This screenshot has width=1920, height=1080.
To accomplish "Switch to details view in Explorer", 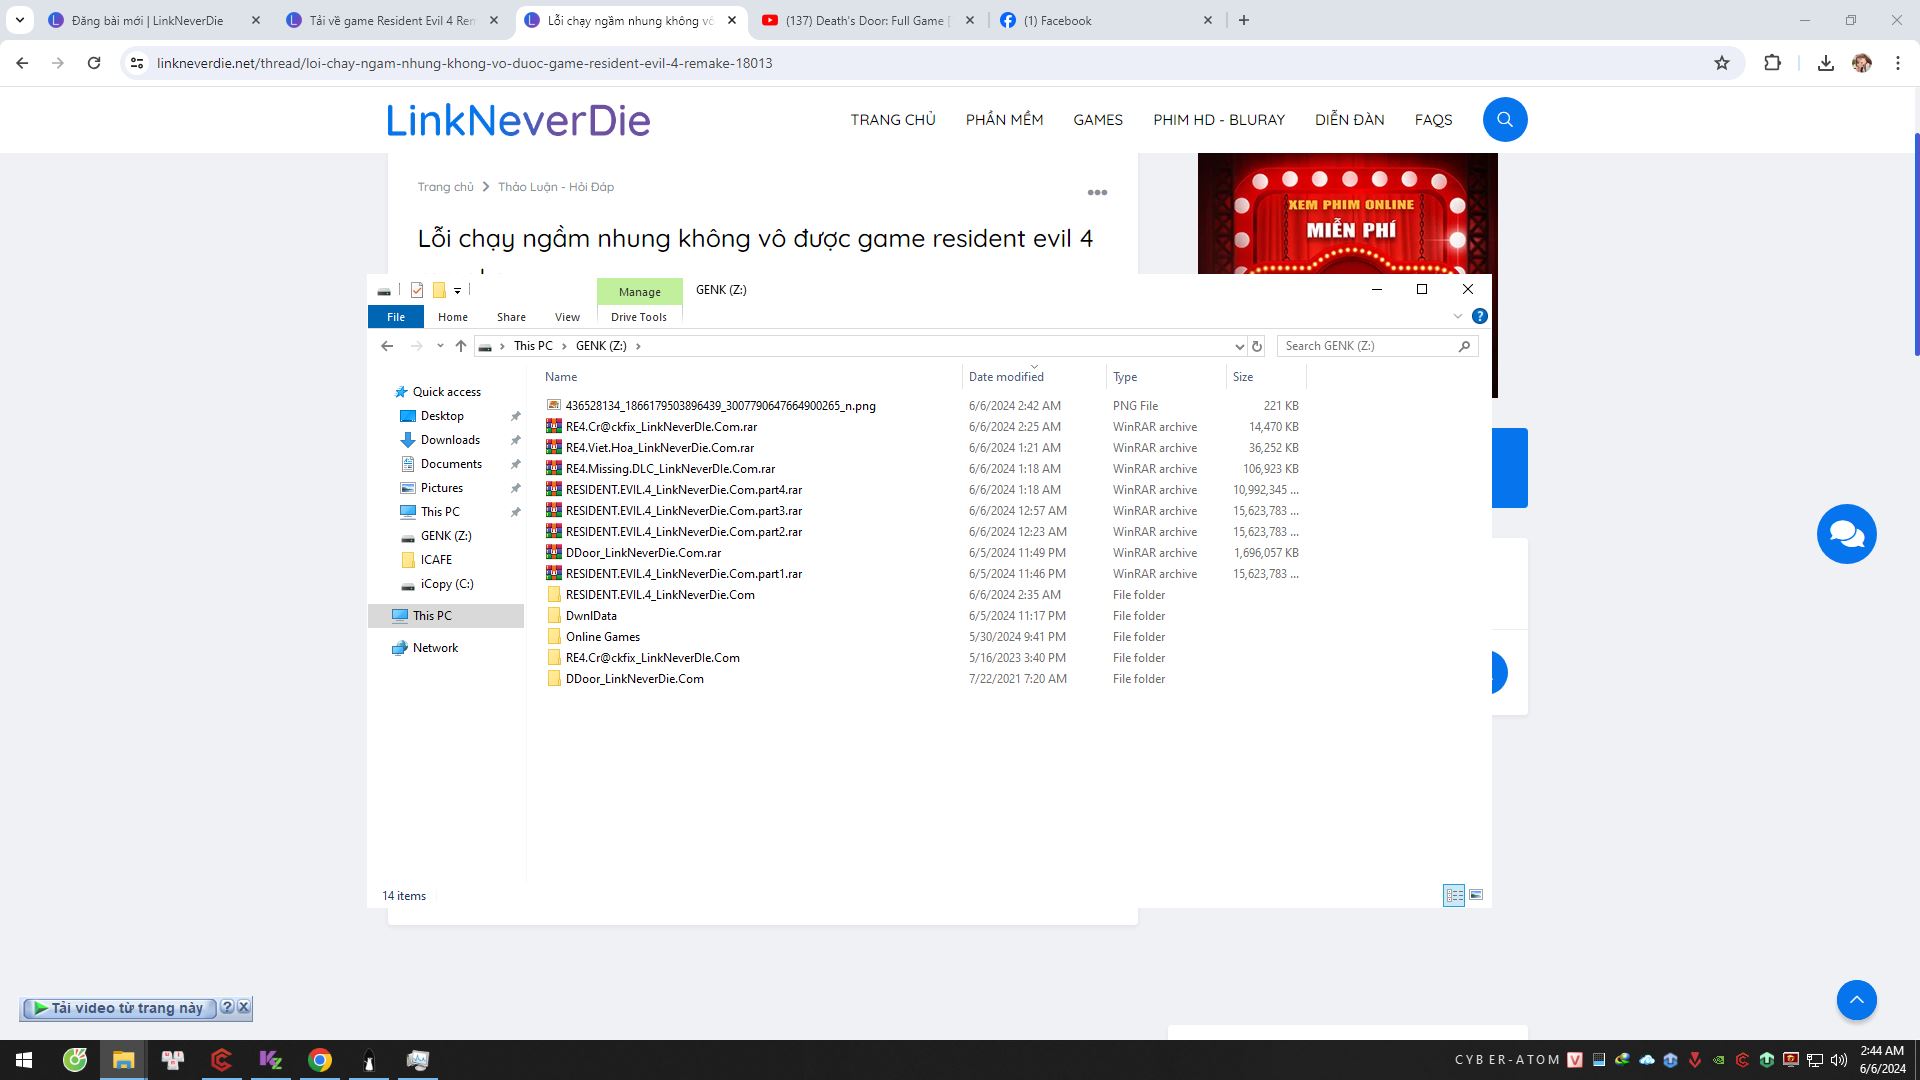I will (1454, 895).
